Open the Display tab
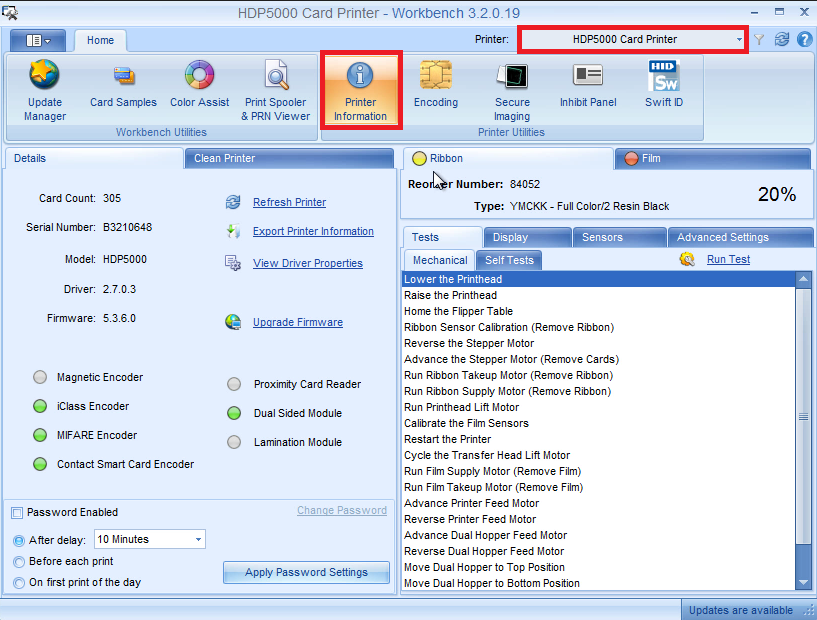Image resolution: width=817 pixels, height=620 pixels. point(527,237)
